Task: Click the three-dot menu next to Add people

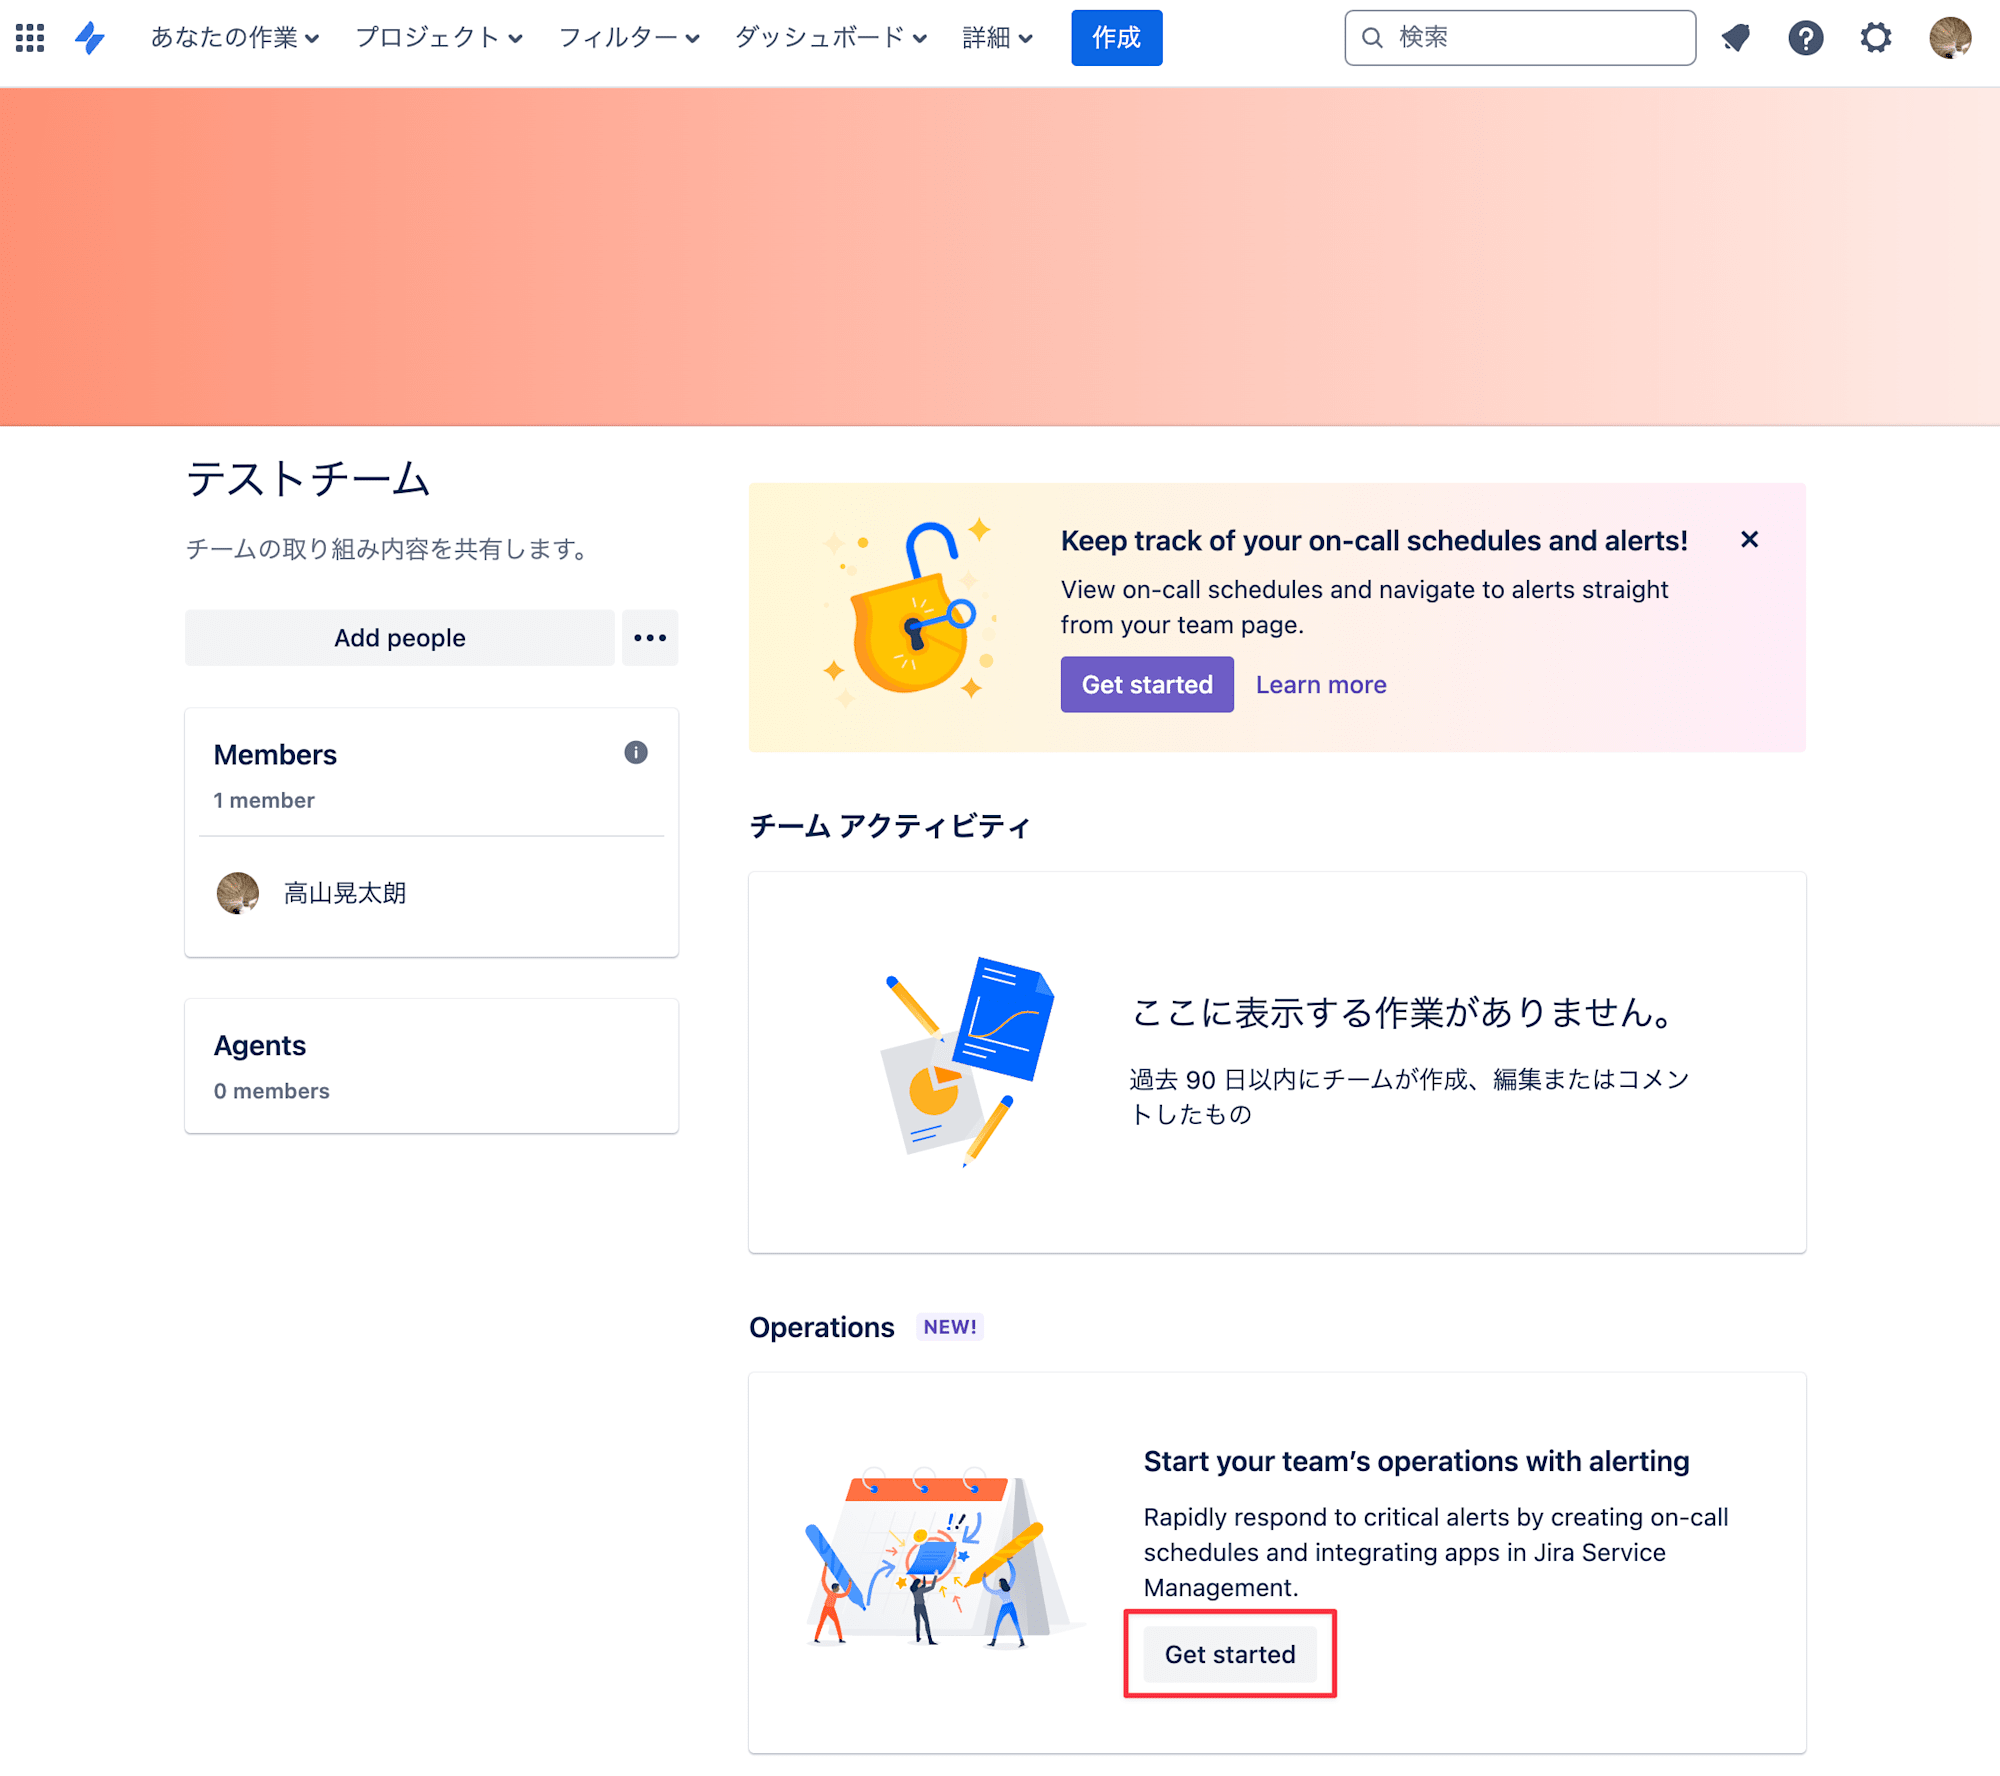Action: point(650,636)
